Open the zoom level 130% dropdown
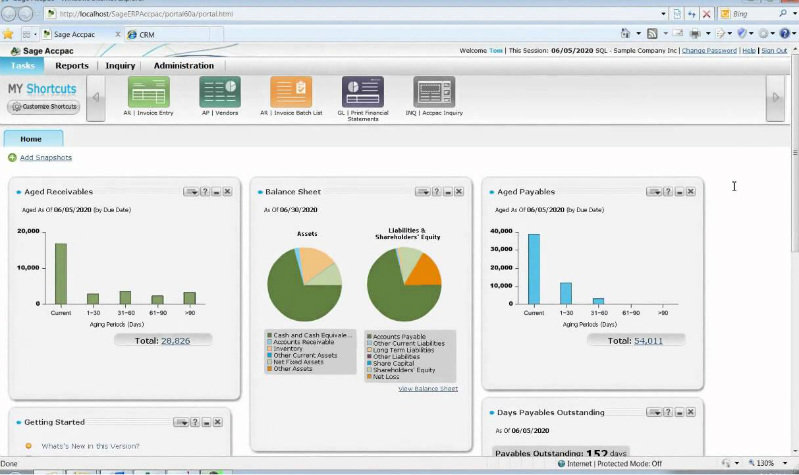 (x=785, y=463)
